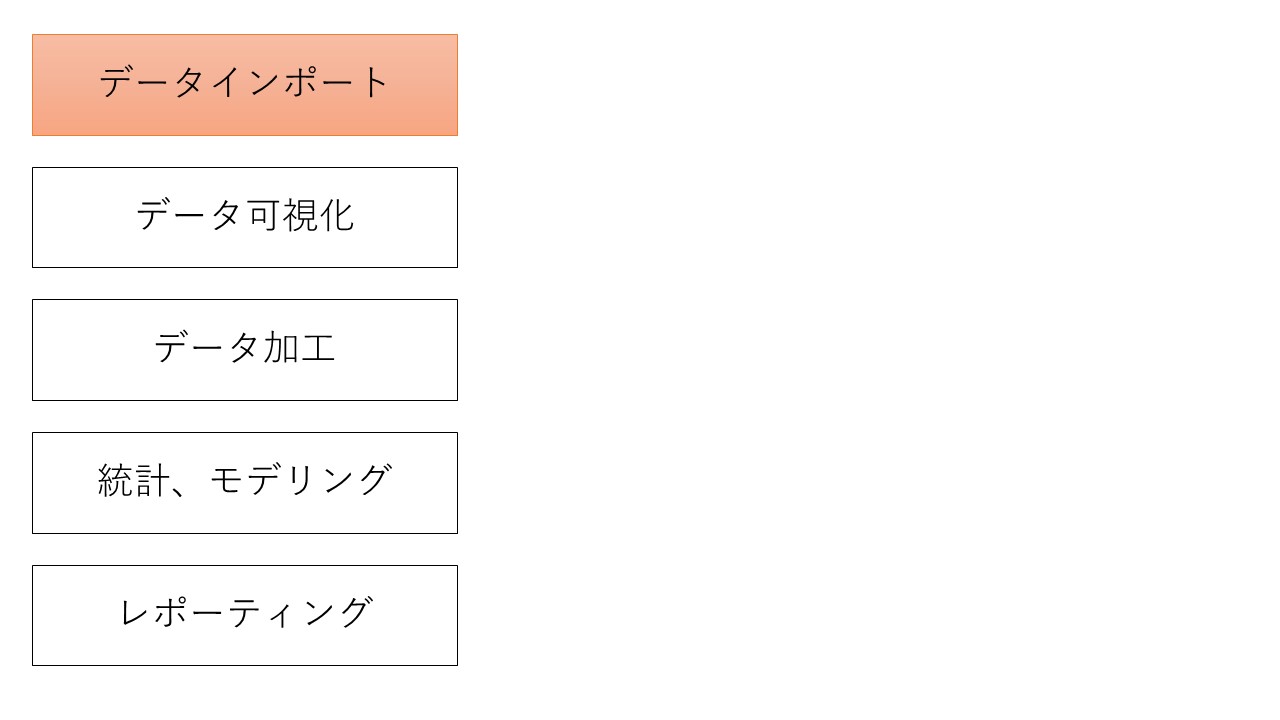
Task: Click the orange データインポート box
Action: 245,85
